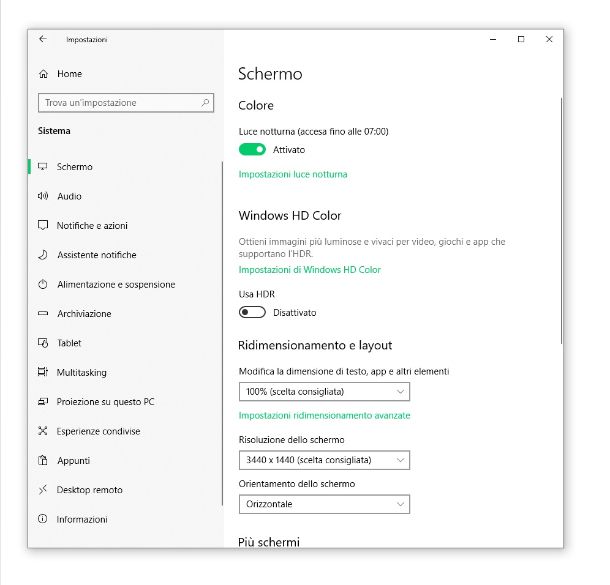Click the magnifier search icon

point(205,103)
